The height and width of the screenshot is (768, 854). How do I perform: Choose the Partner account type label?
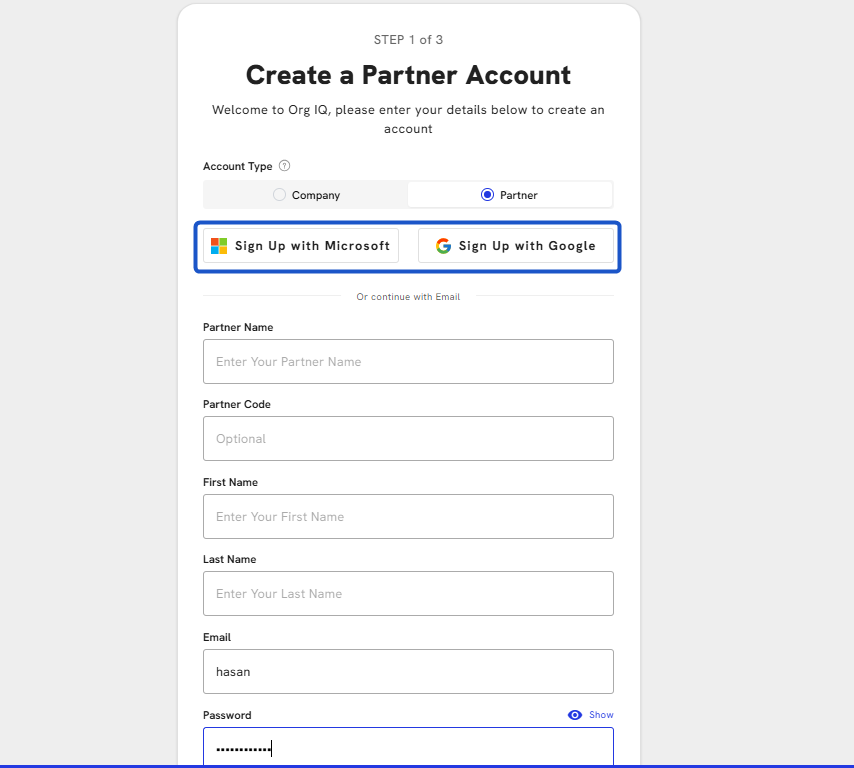tap(519, 195)
